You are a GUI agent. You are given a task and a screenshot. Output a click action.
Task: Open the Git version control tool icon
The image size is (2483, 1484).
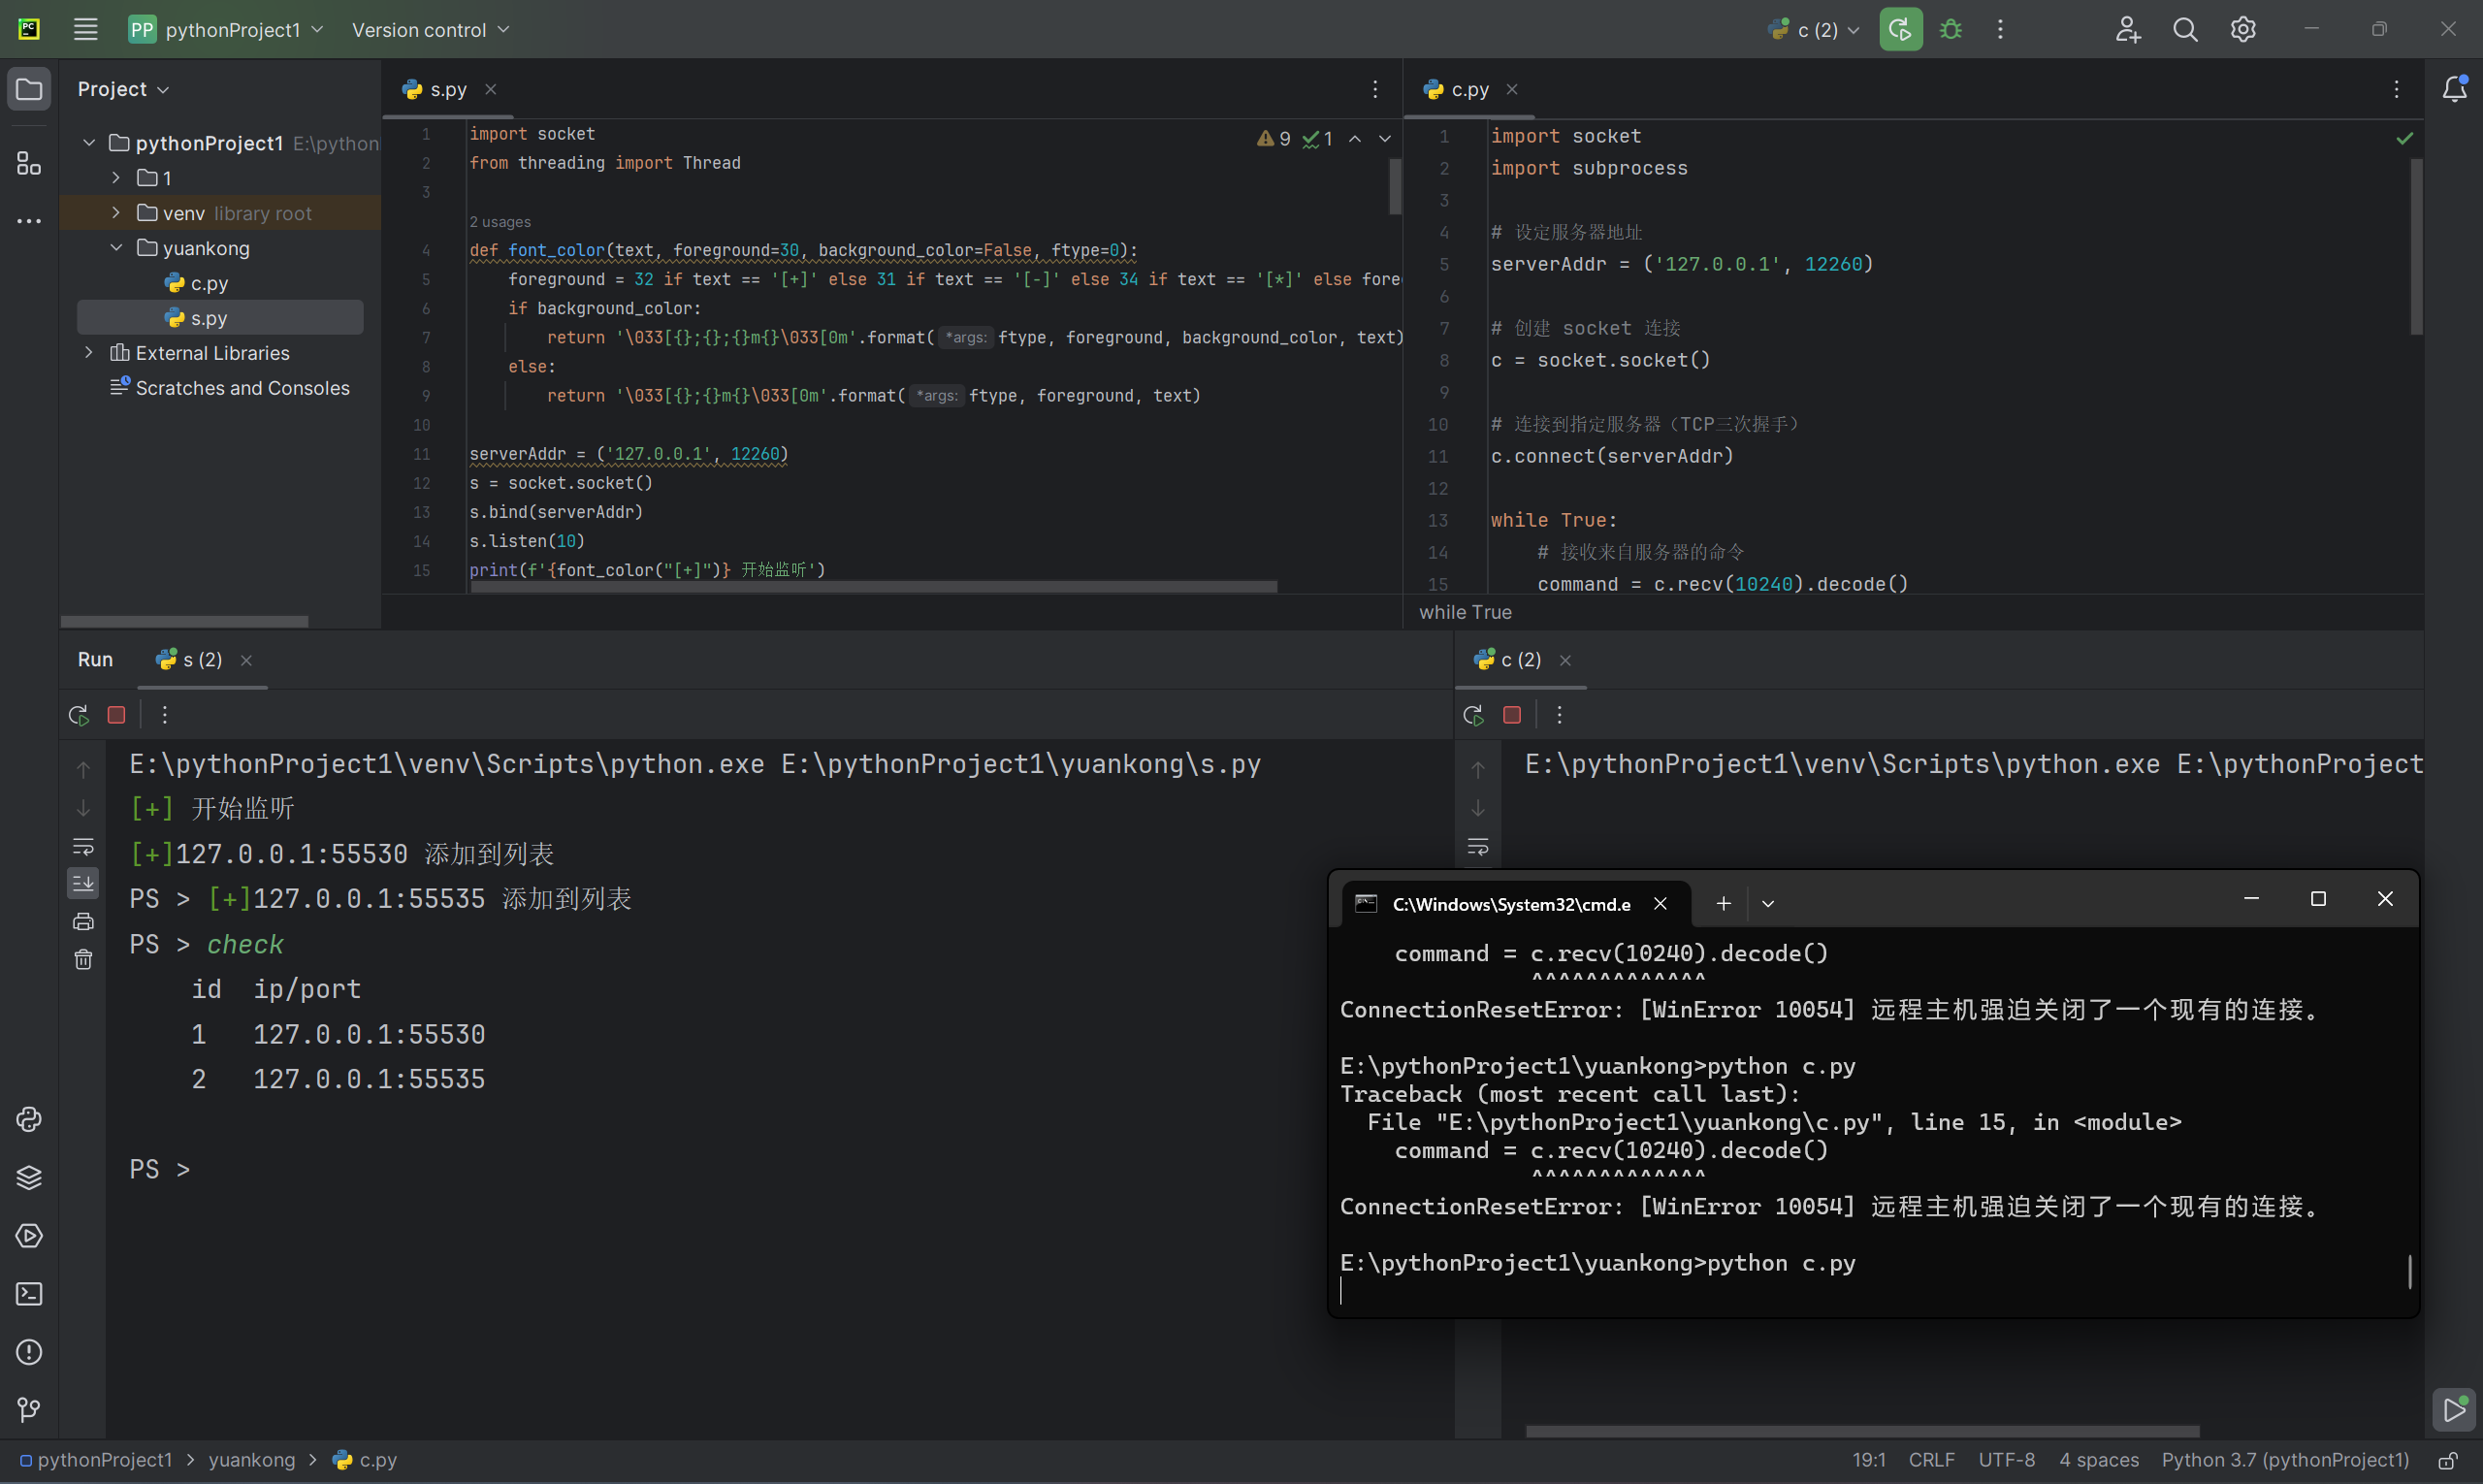point(29,1410)
